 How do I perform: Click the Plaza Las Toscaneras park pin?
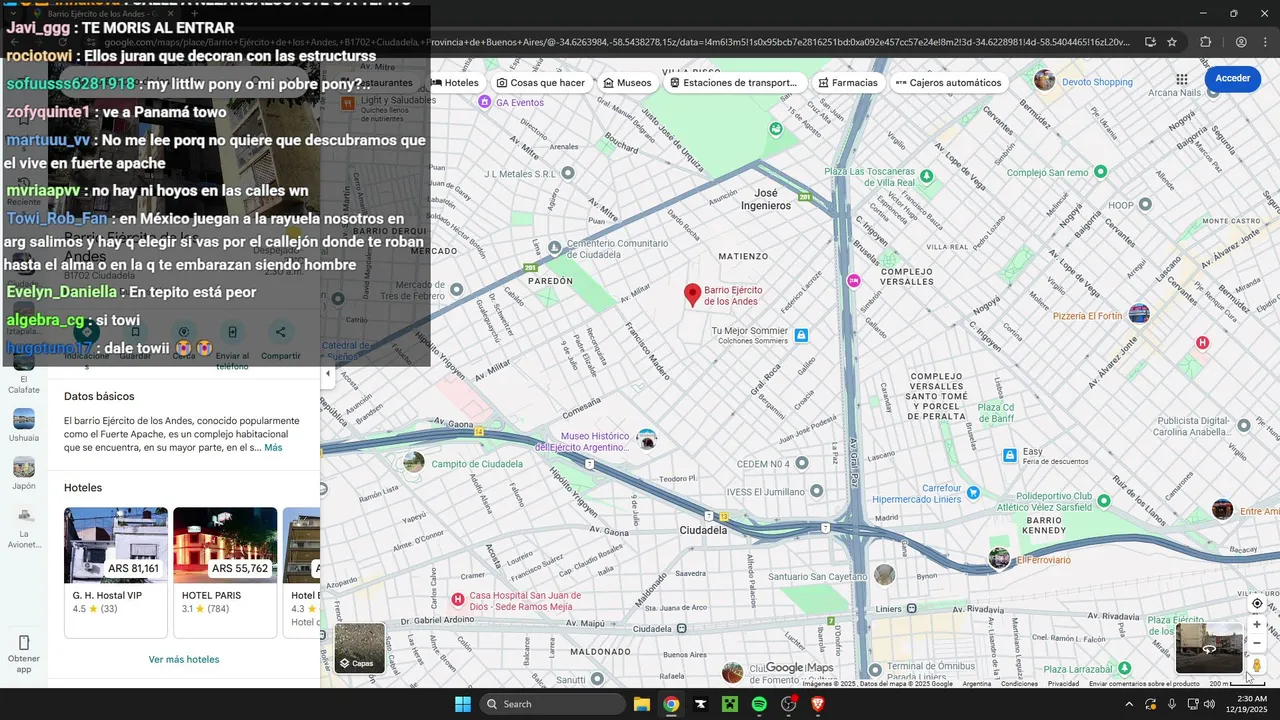(x=927, y=176)
